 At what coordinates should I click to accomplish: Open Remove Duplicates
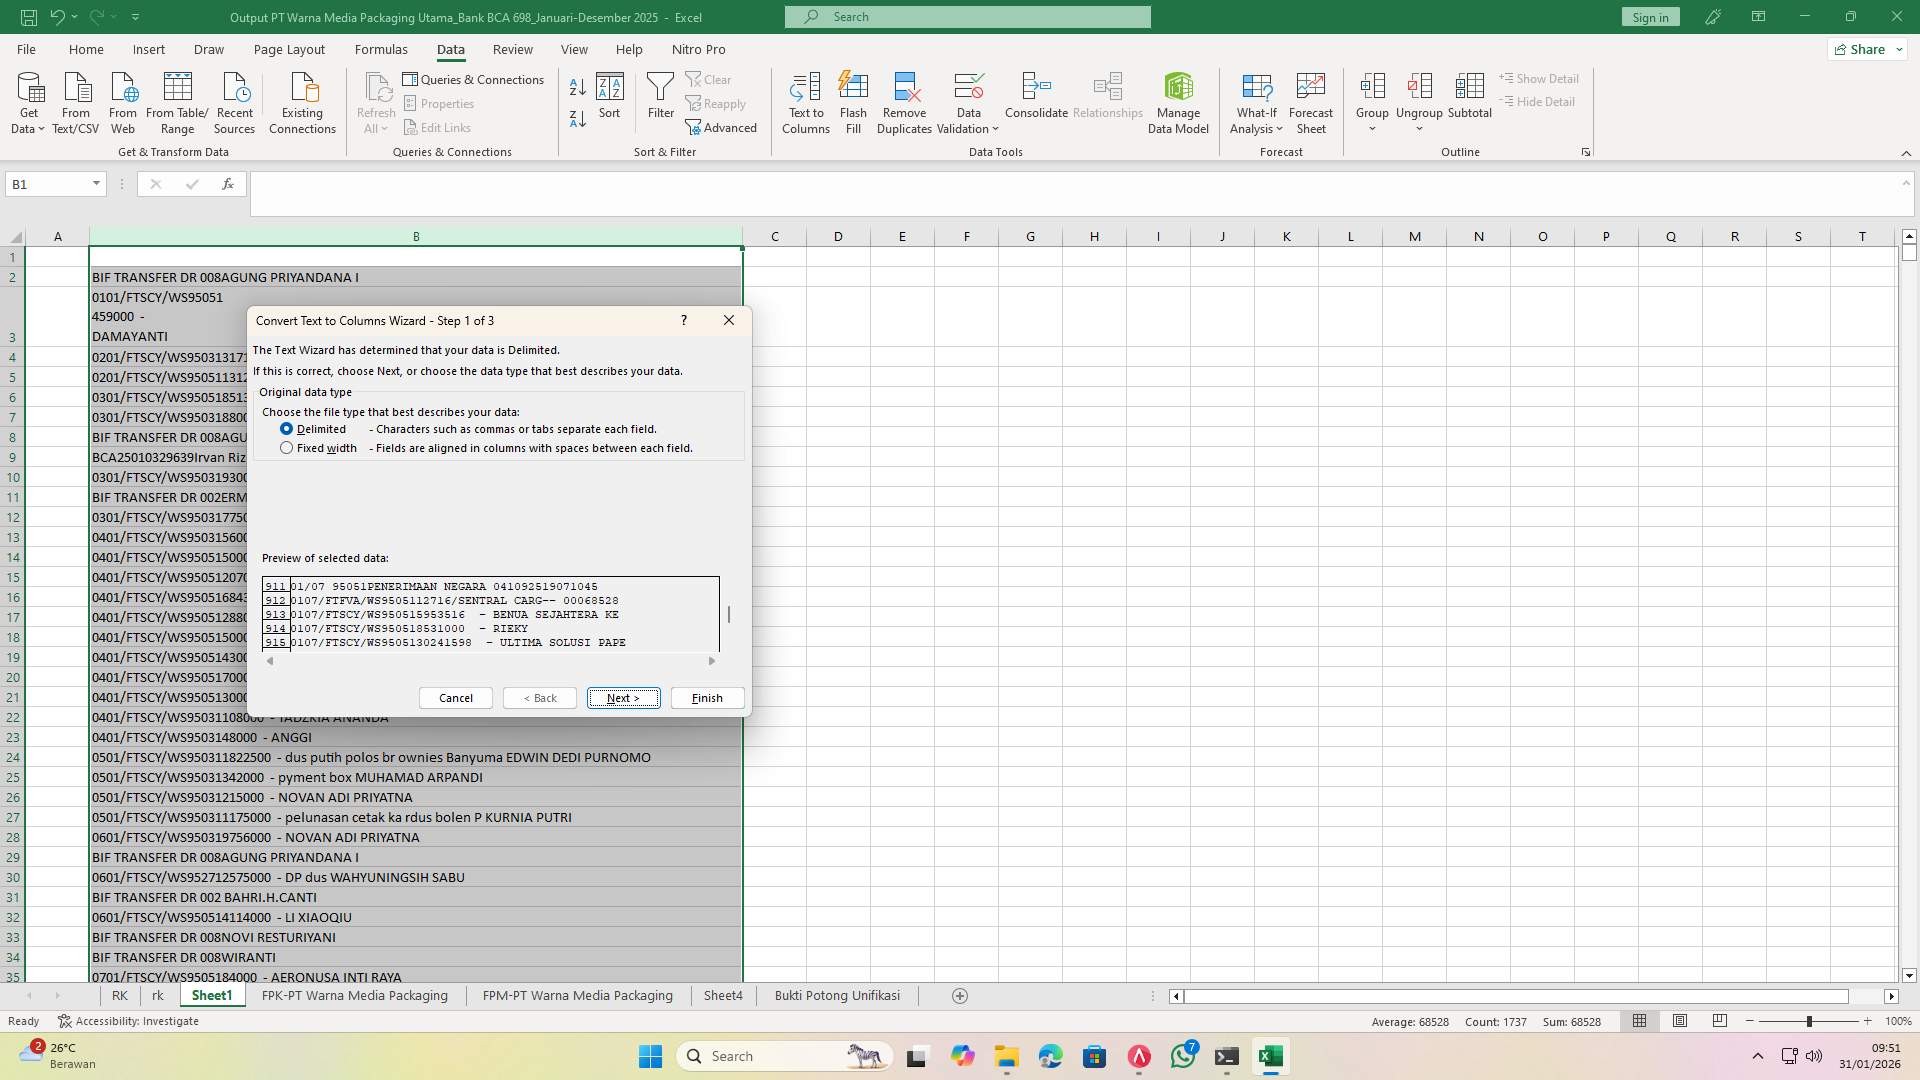point(903,100)
